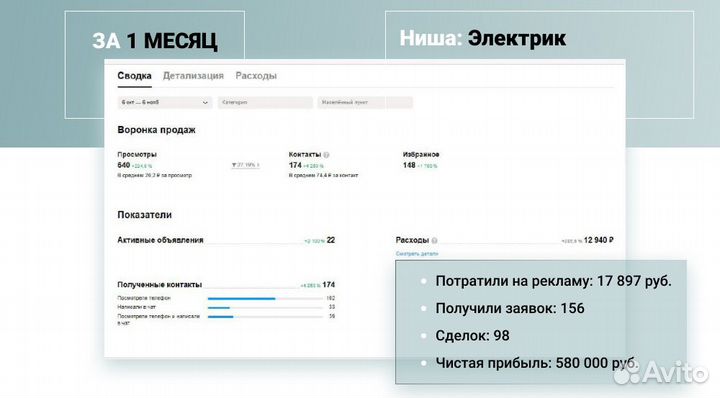Click the Сделок: 98 line

(472, 336)
